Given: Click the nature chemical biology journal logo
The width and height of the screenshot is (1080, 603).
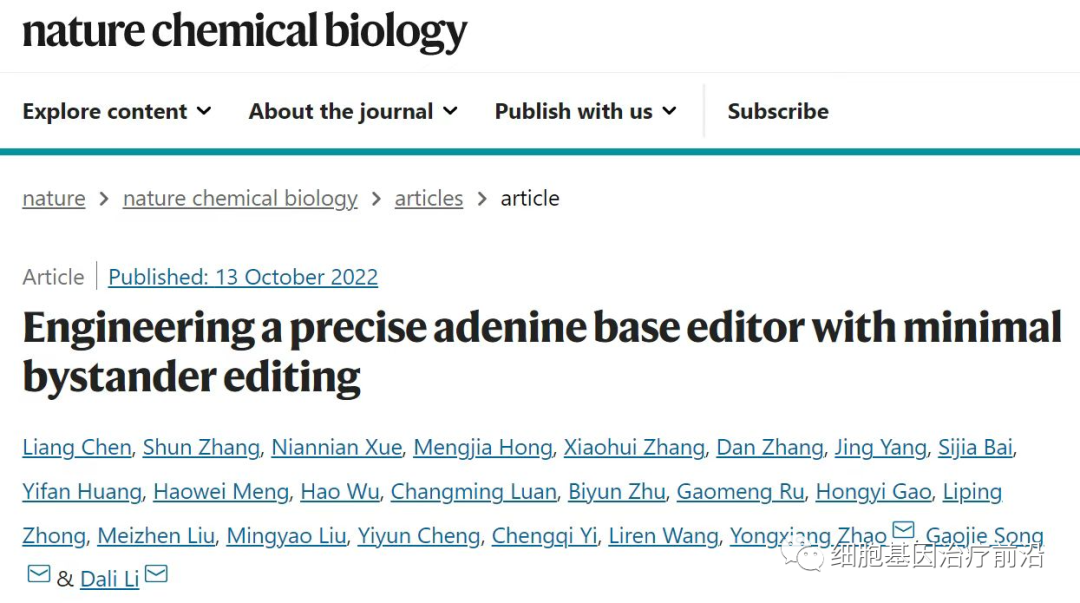Looking at the screenshot, I should coord(244,32).
